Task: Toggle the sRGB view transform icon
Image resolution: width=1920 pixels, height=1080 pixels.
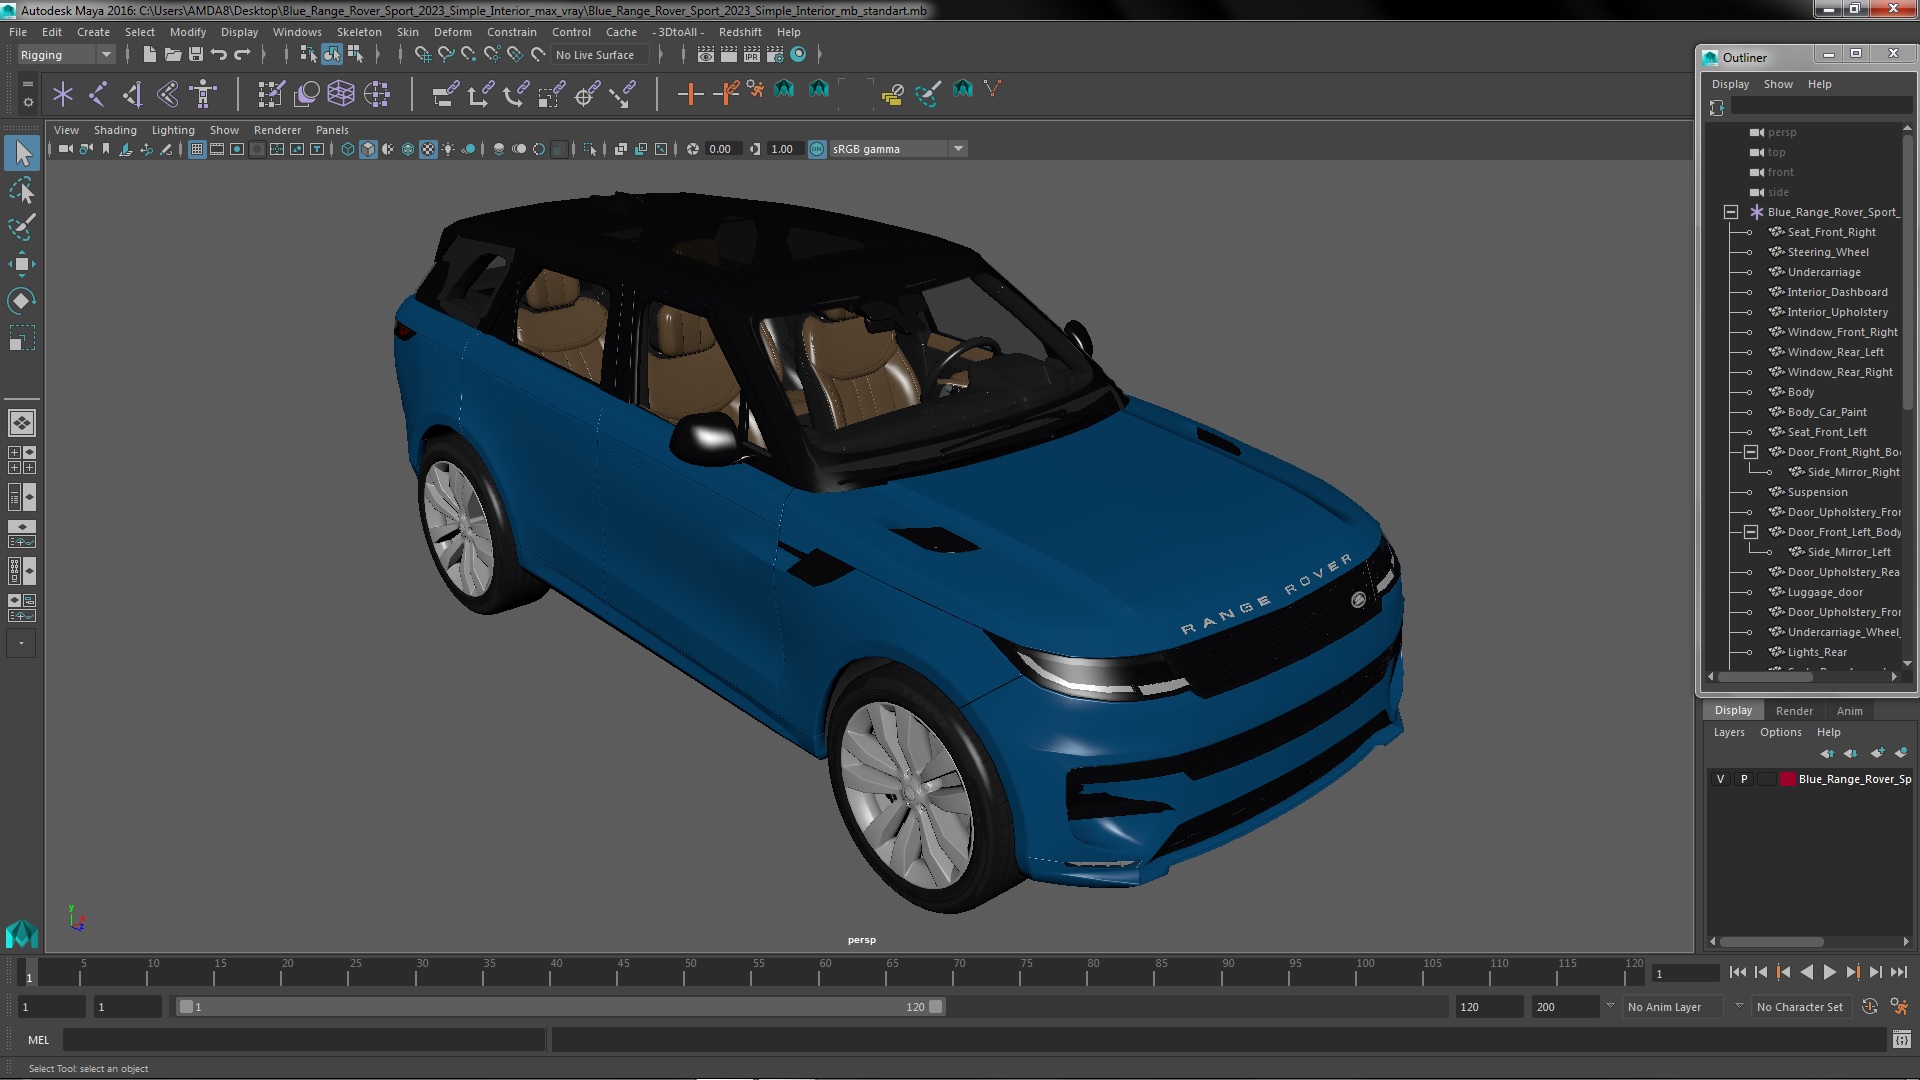Action: (x=817, y=149)
